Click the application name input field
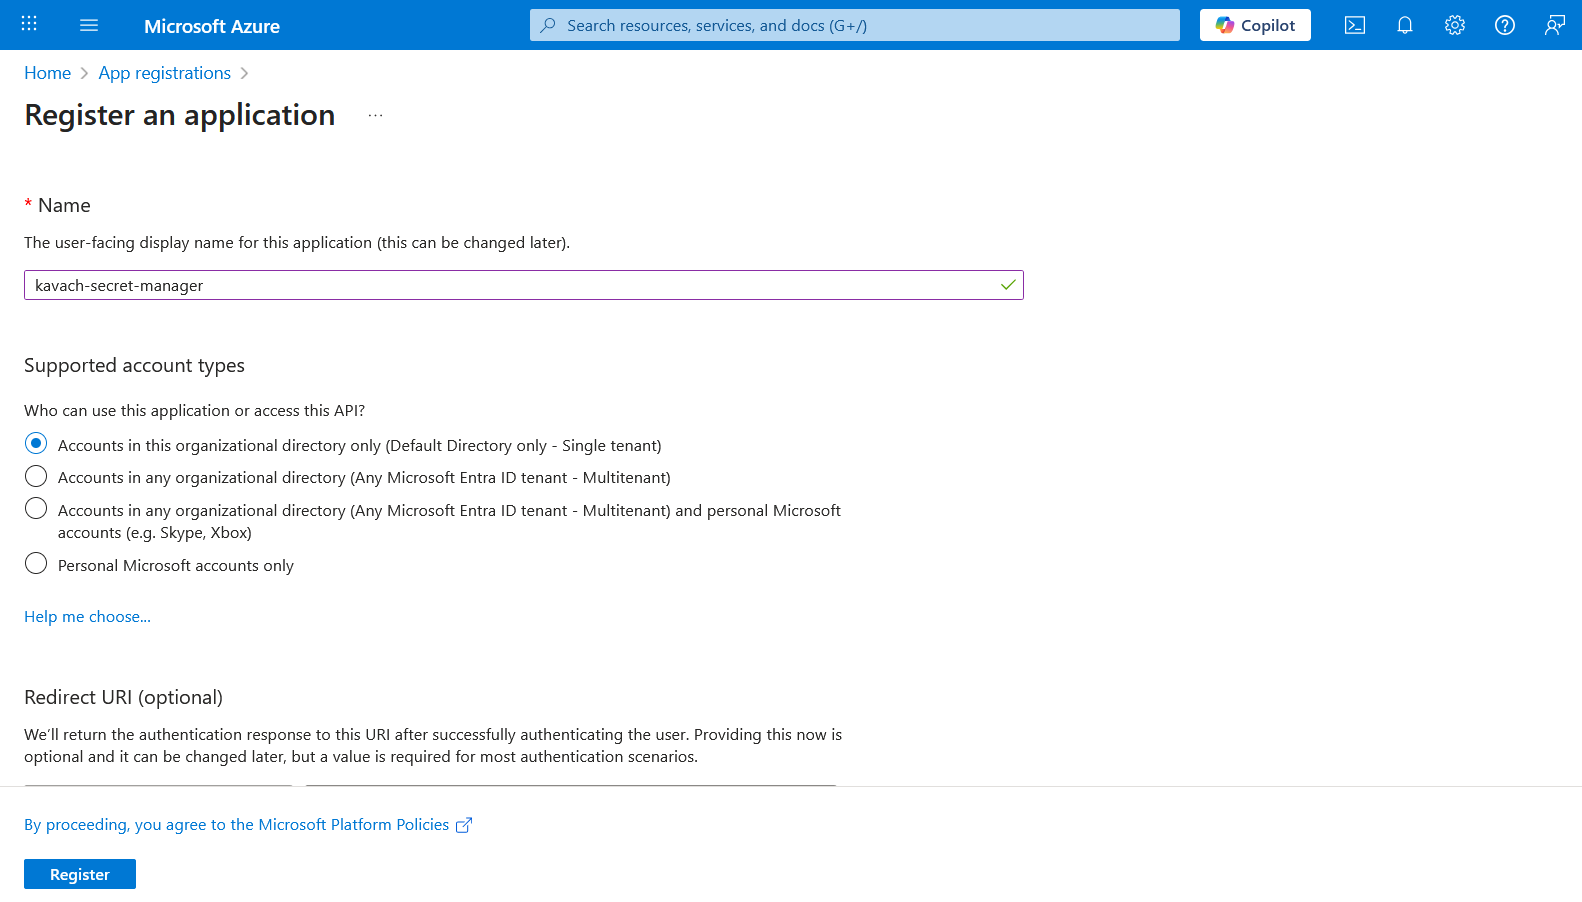This screenshot has width=1582, height=902. click(x=524, y=285)
